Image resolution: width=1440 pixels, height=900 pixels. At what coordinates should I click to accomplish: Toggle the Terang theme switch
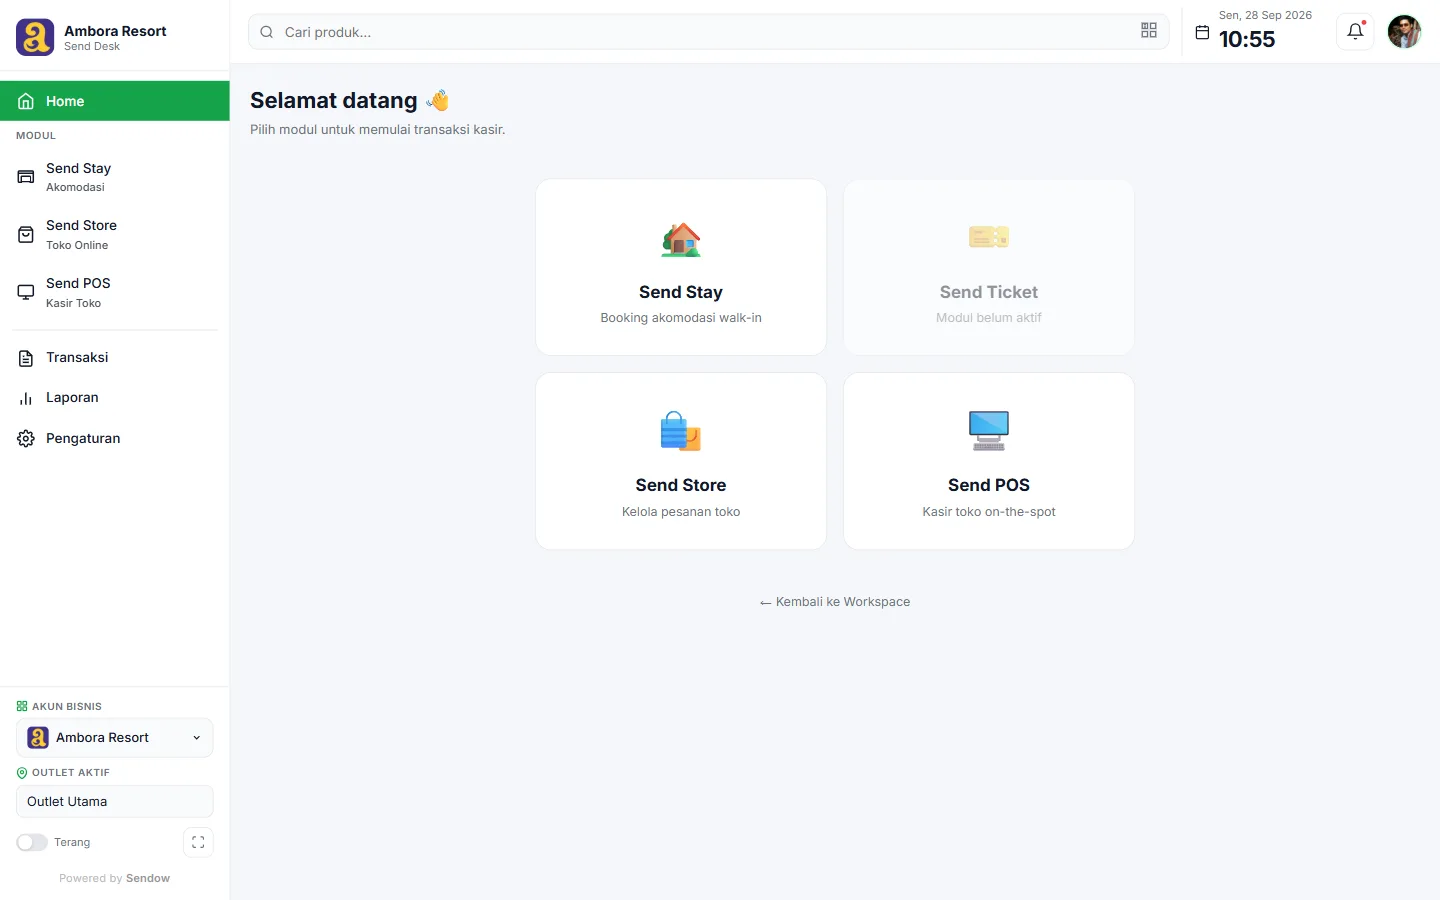(x=32, y=842)
